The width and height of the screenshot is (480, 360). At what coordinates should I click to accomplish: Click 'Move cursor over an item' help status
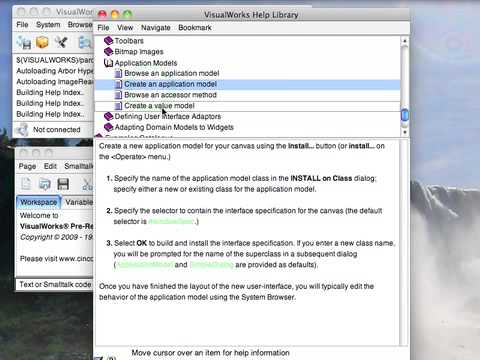[x=210, y=353]
